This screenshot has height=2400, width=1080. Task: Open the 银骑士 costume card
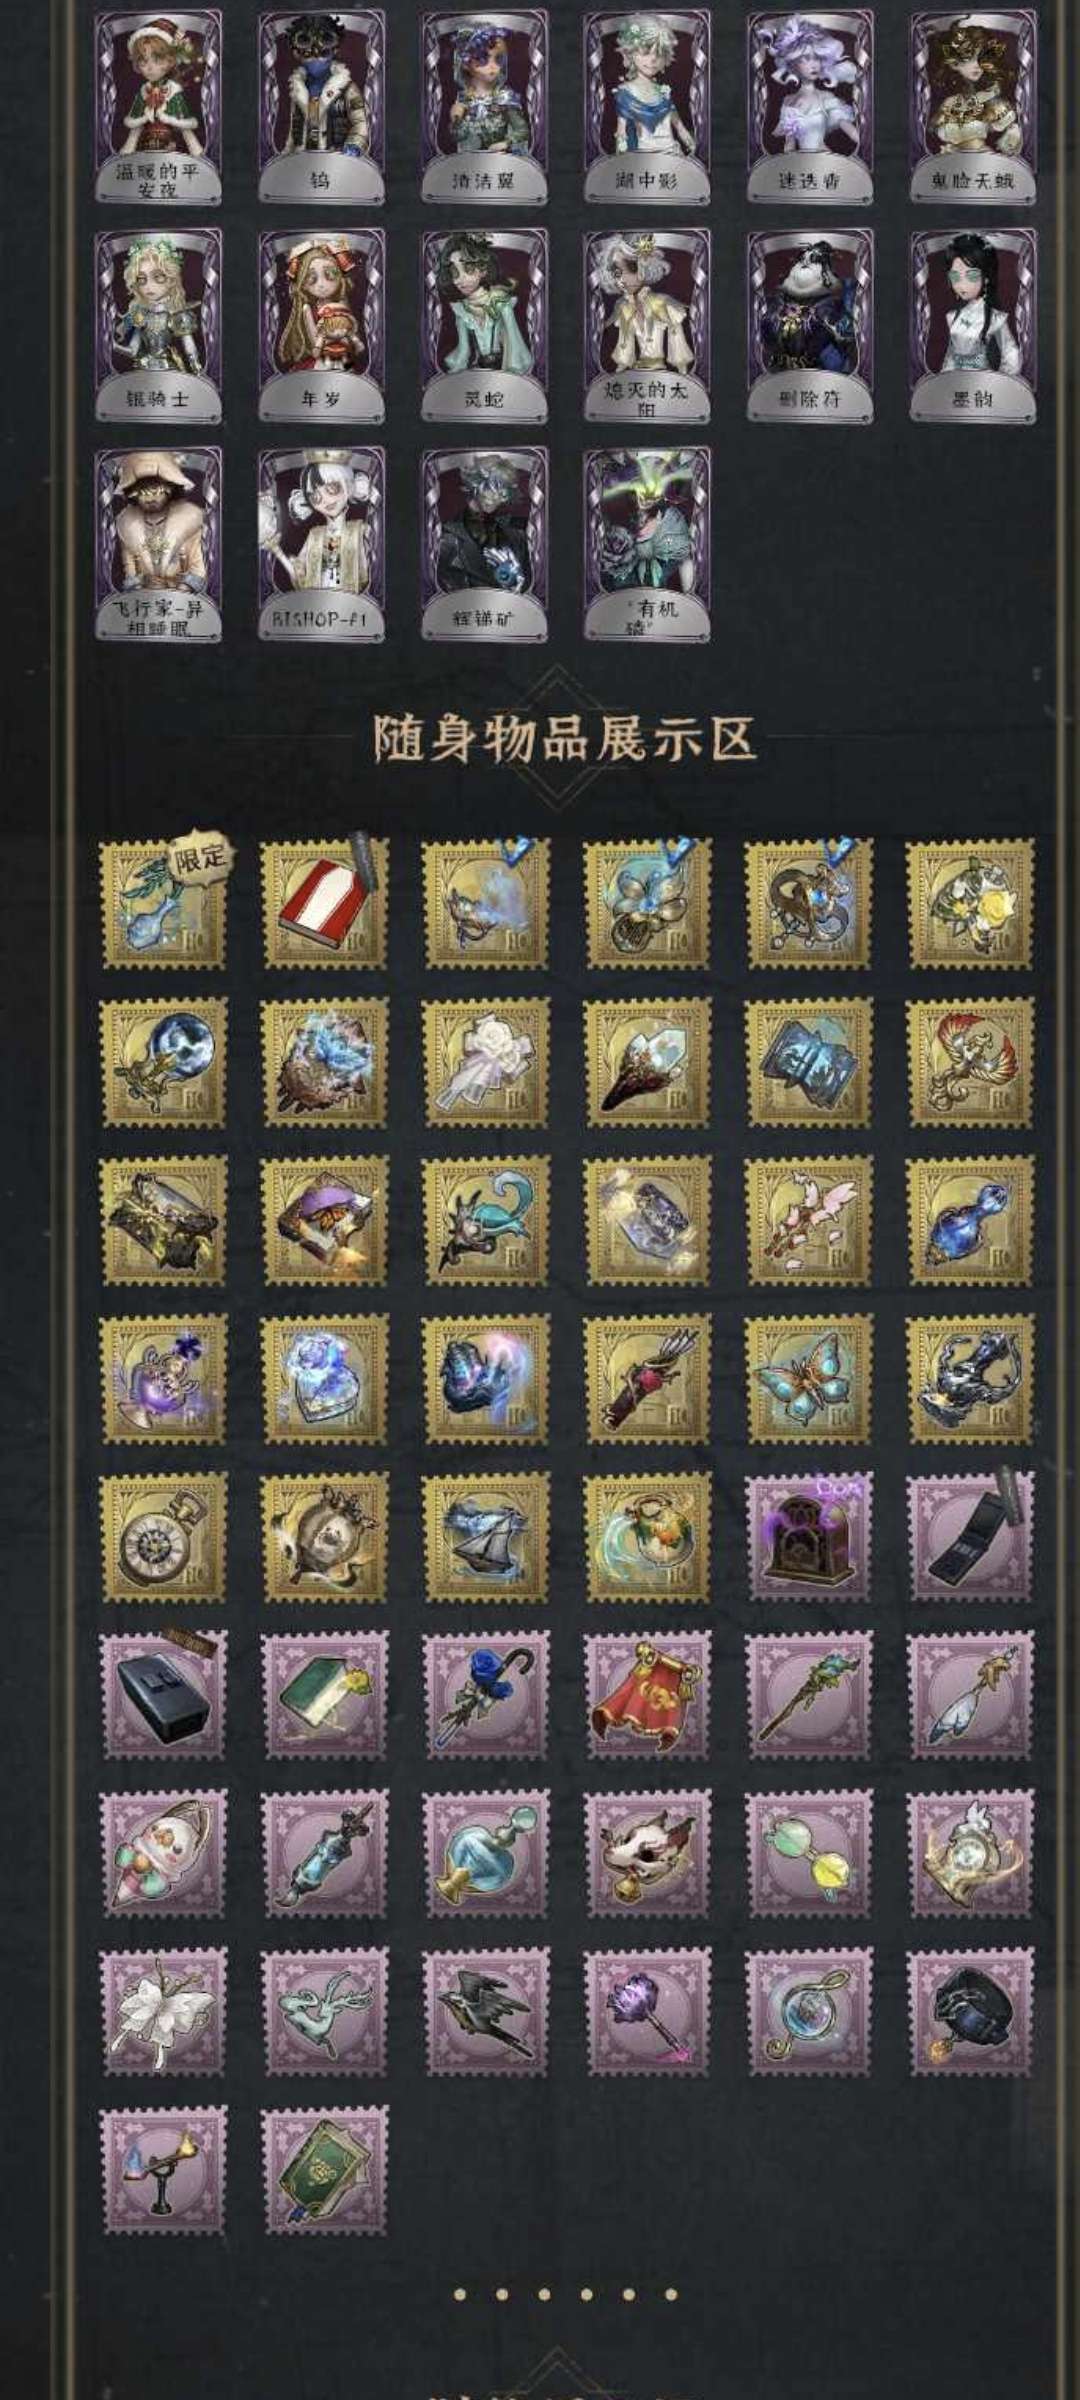click(x=159, y=326)
